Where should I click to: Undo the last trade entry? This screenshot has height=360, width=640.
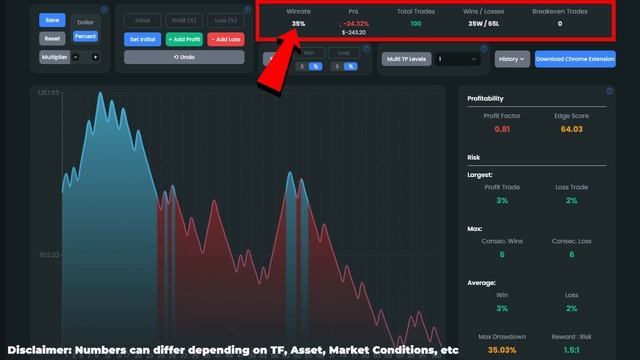(184, 57)
